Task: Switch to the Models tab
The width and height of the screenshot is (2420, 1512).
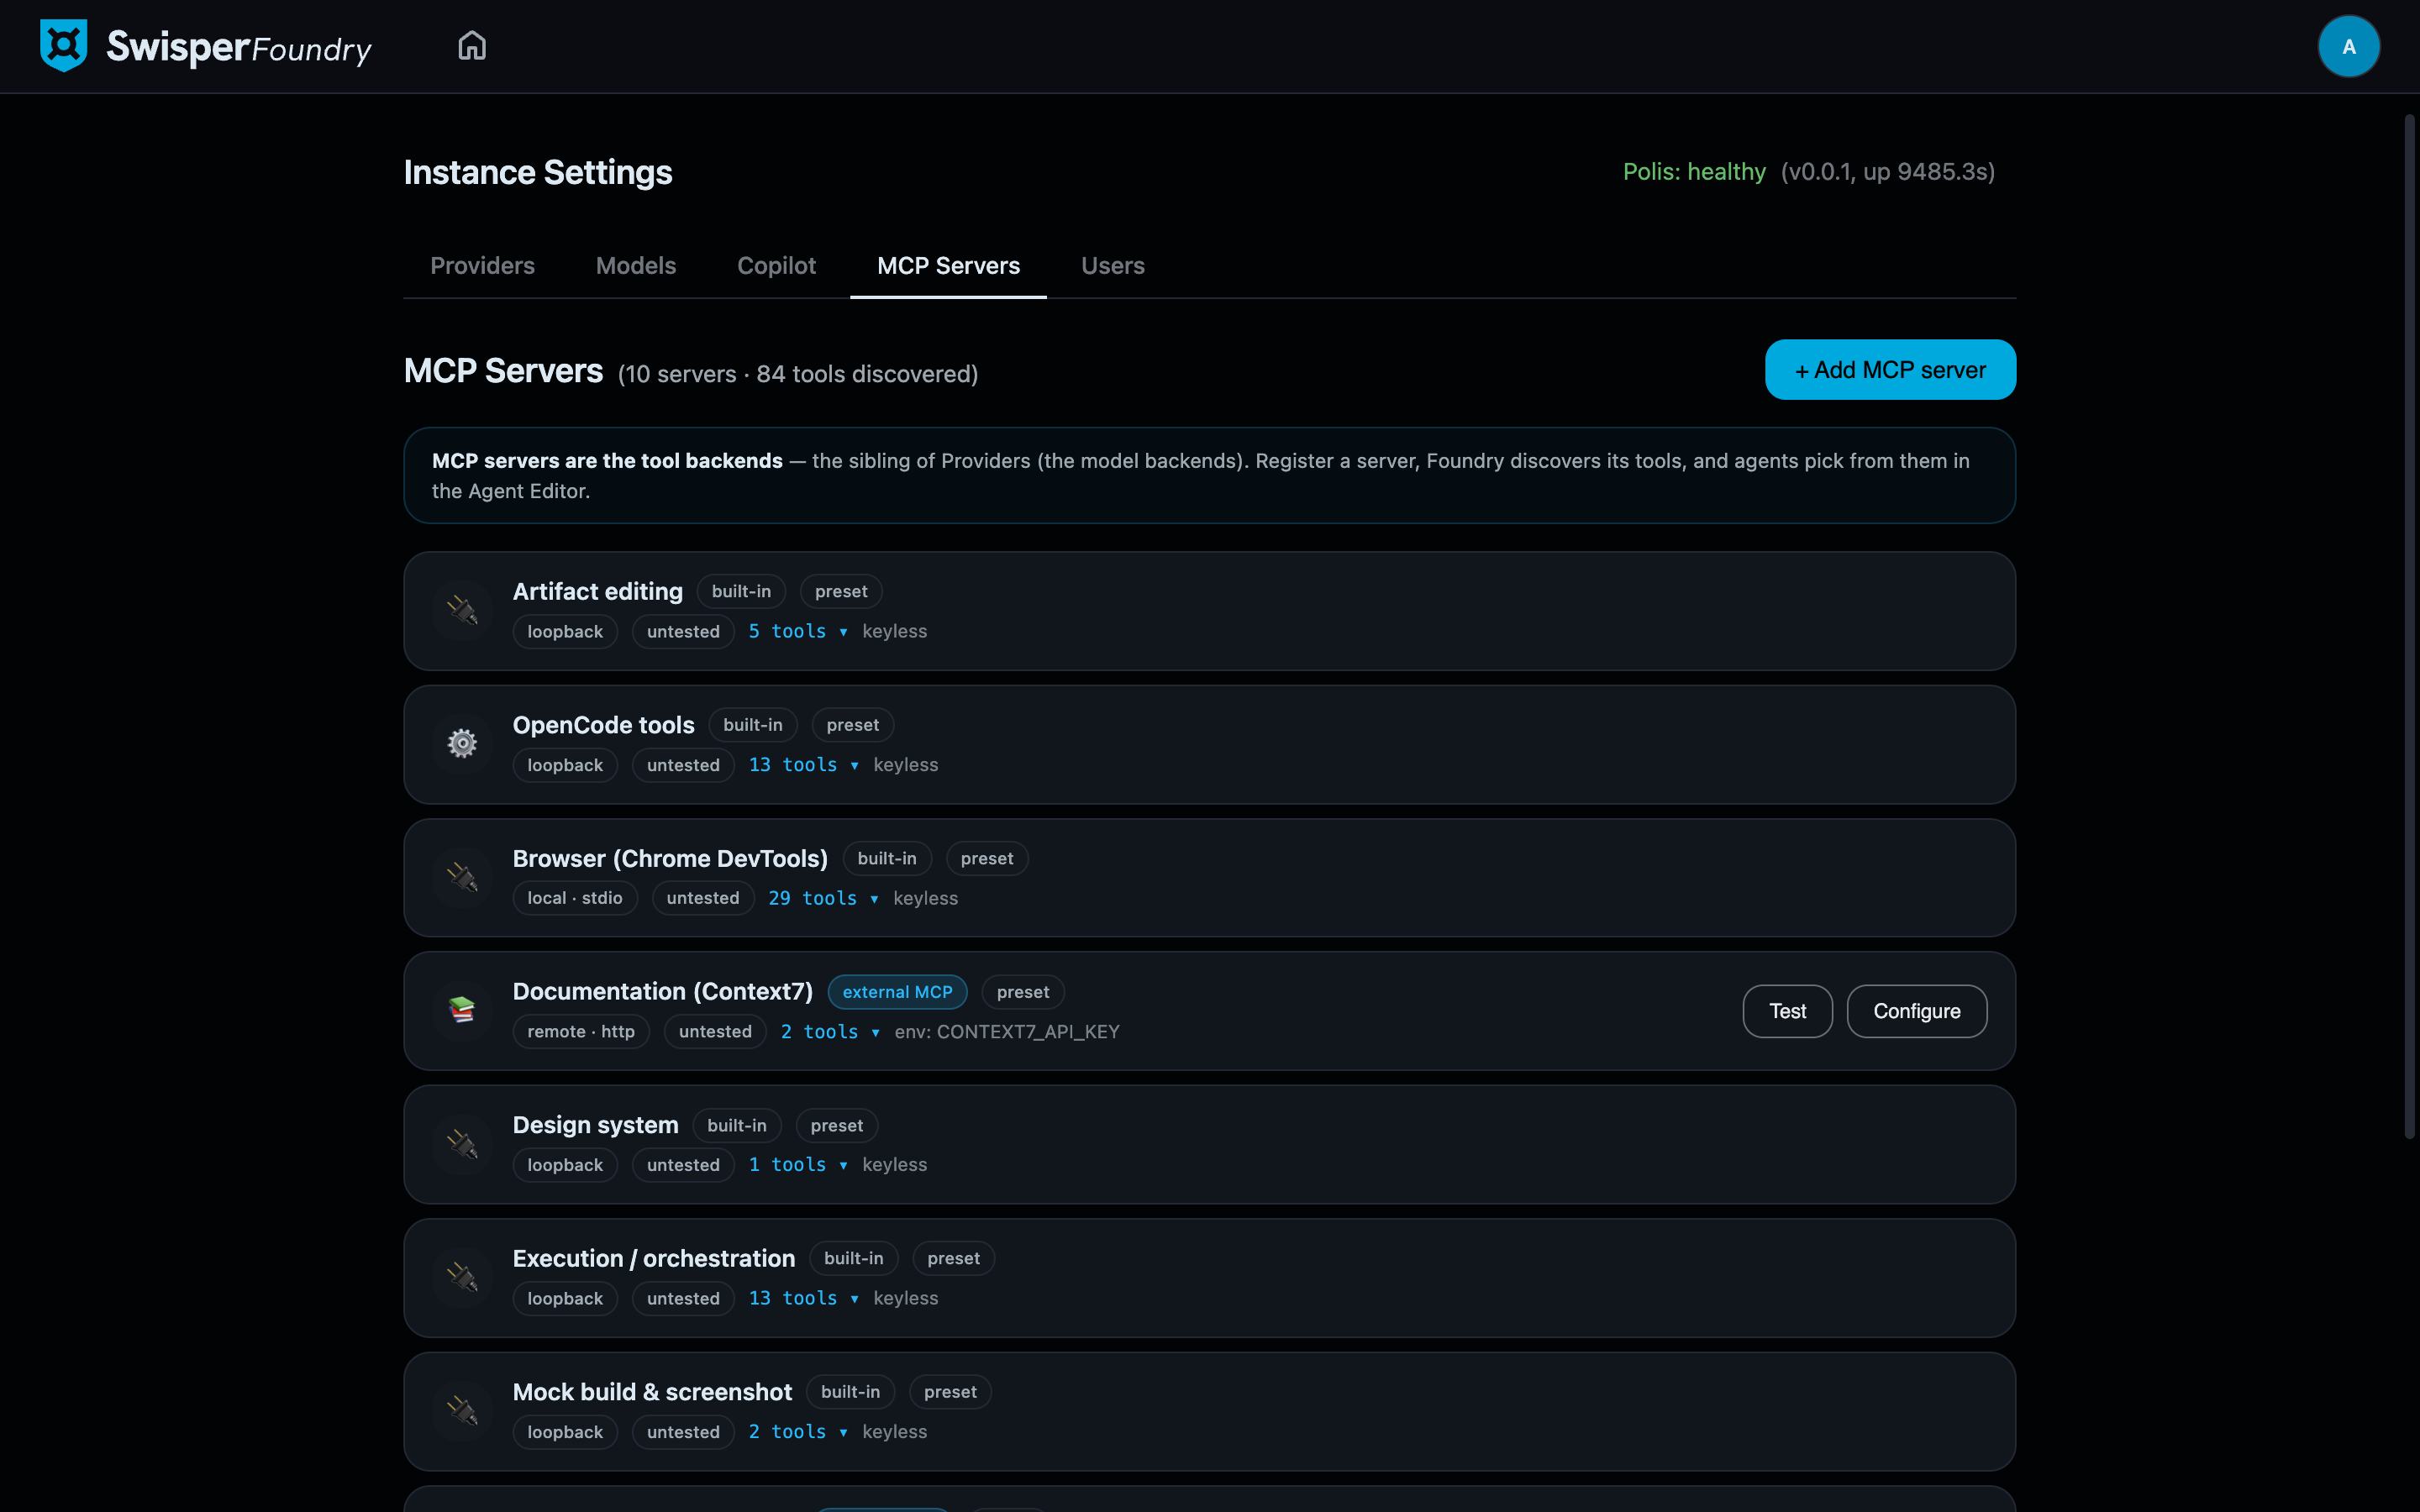Action: click(x=636, y=266)
